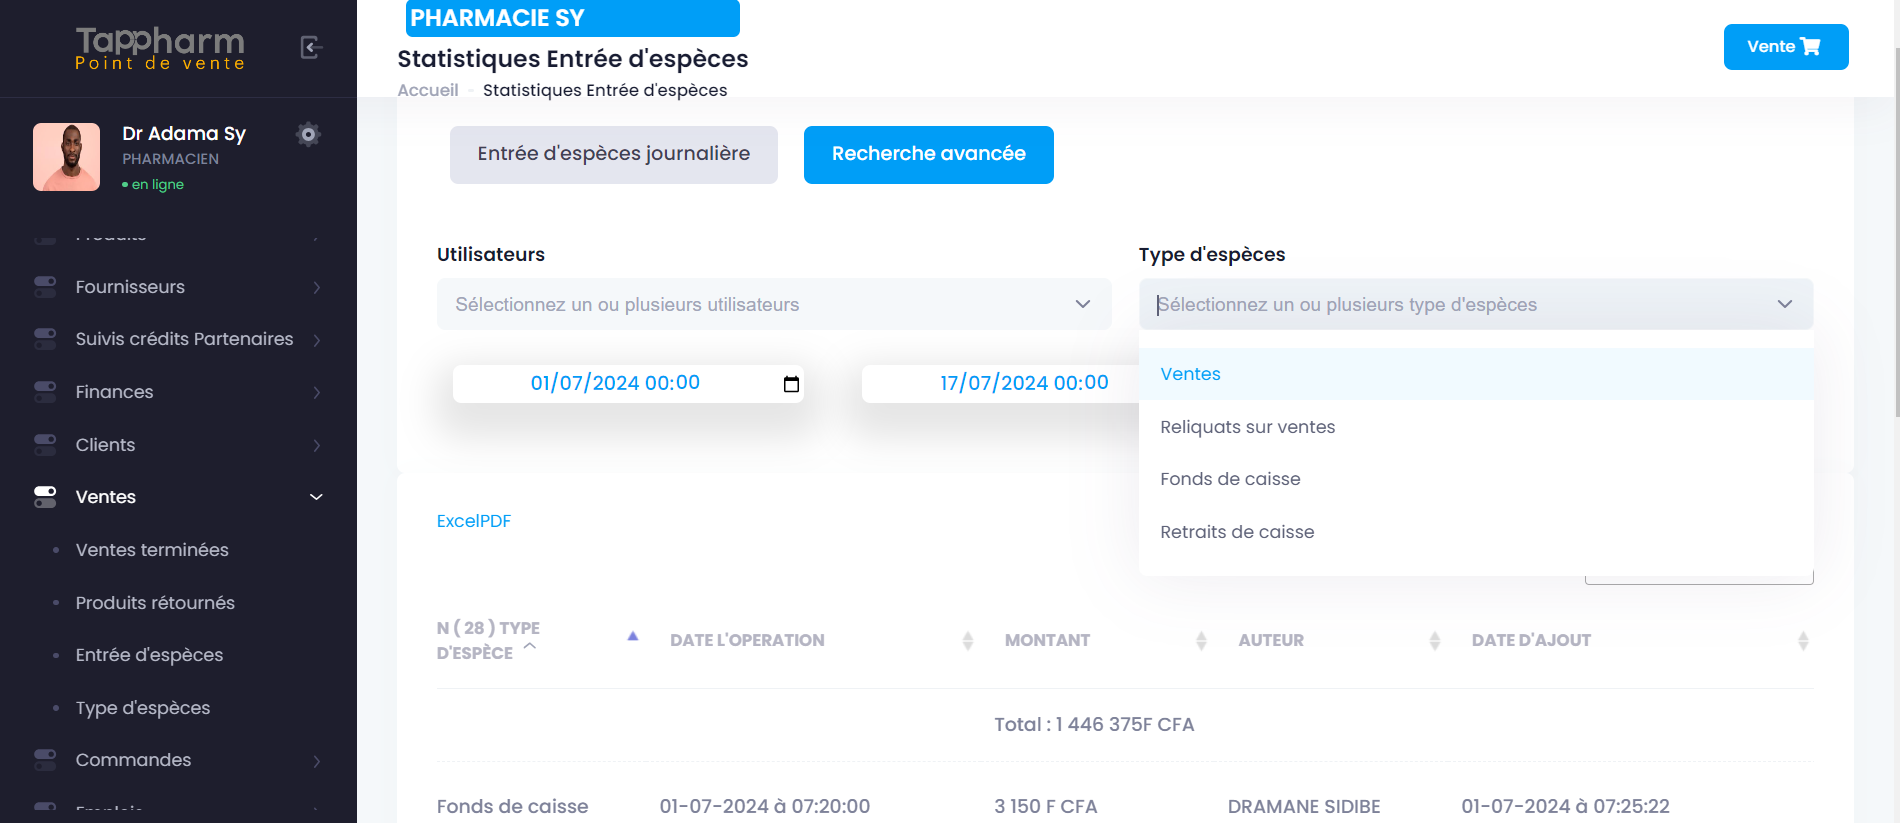Screen dimensions: 1900x823
Task: Click the Vente cart button
Action: pos(1785,47)
